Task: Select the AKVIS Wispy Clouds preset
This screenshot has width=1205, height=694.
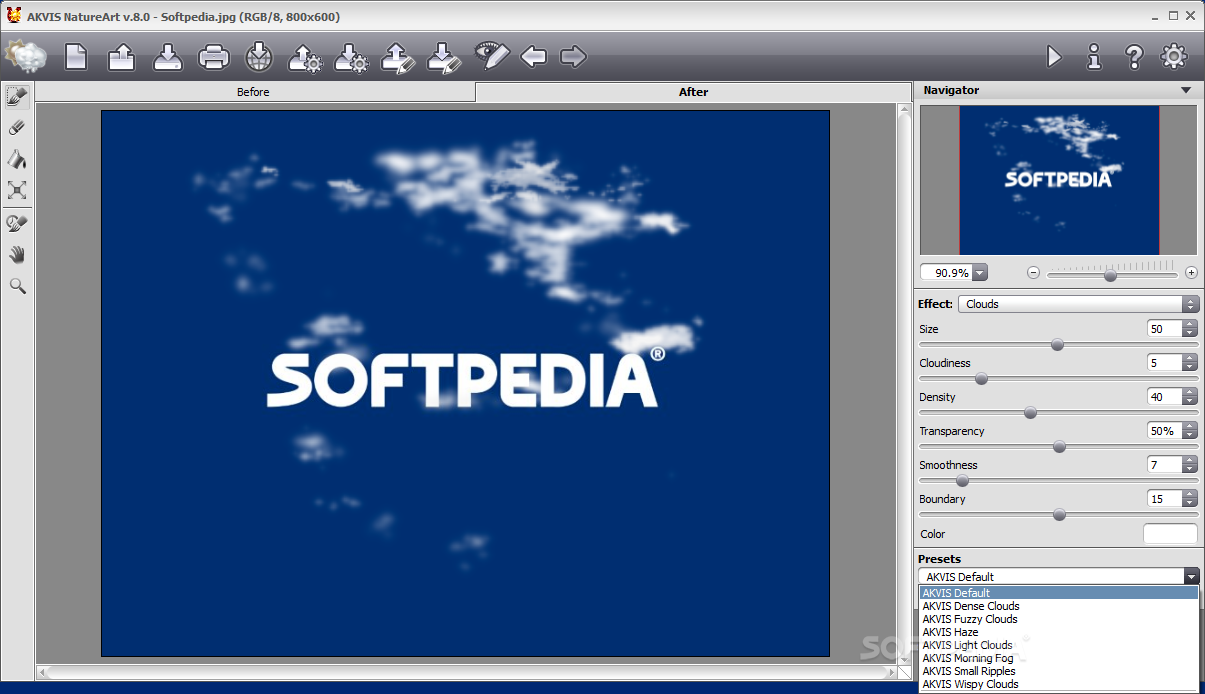Action: (1058, 684)
